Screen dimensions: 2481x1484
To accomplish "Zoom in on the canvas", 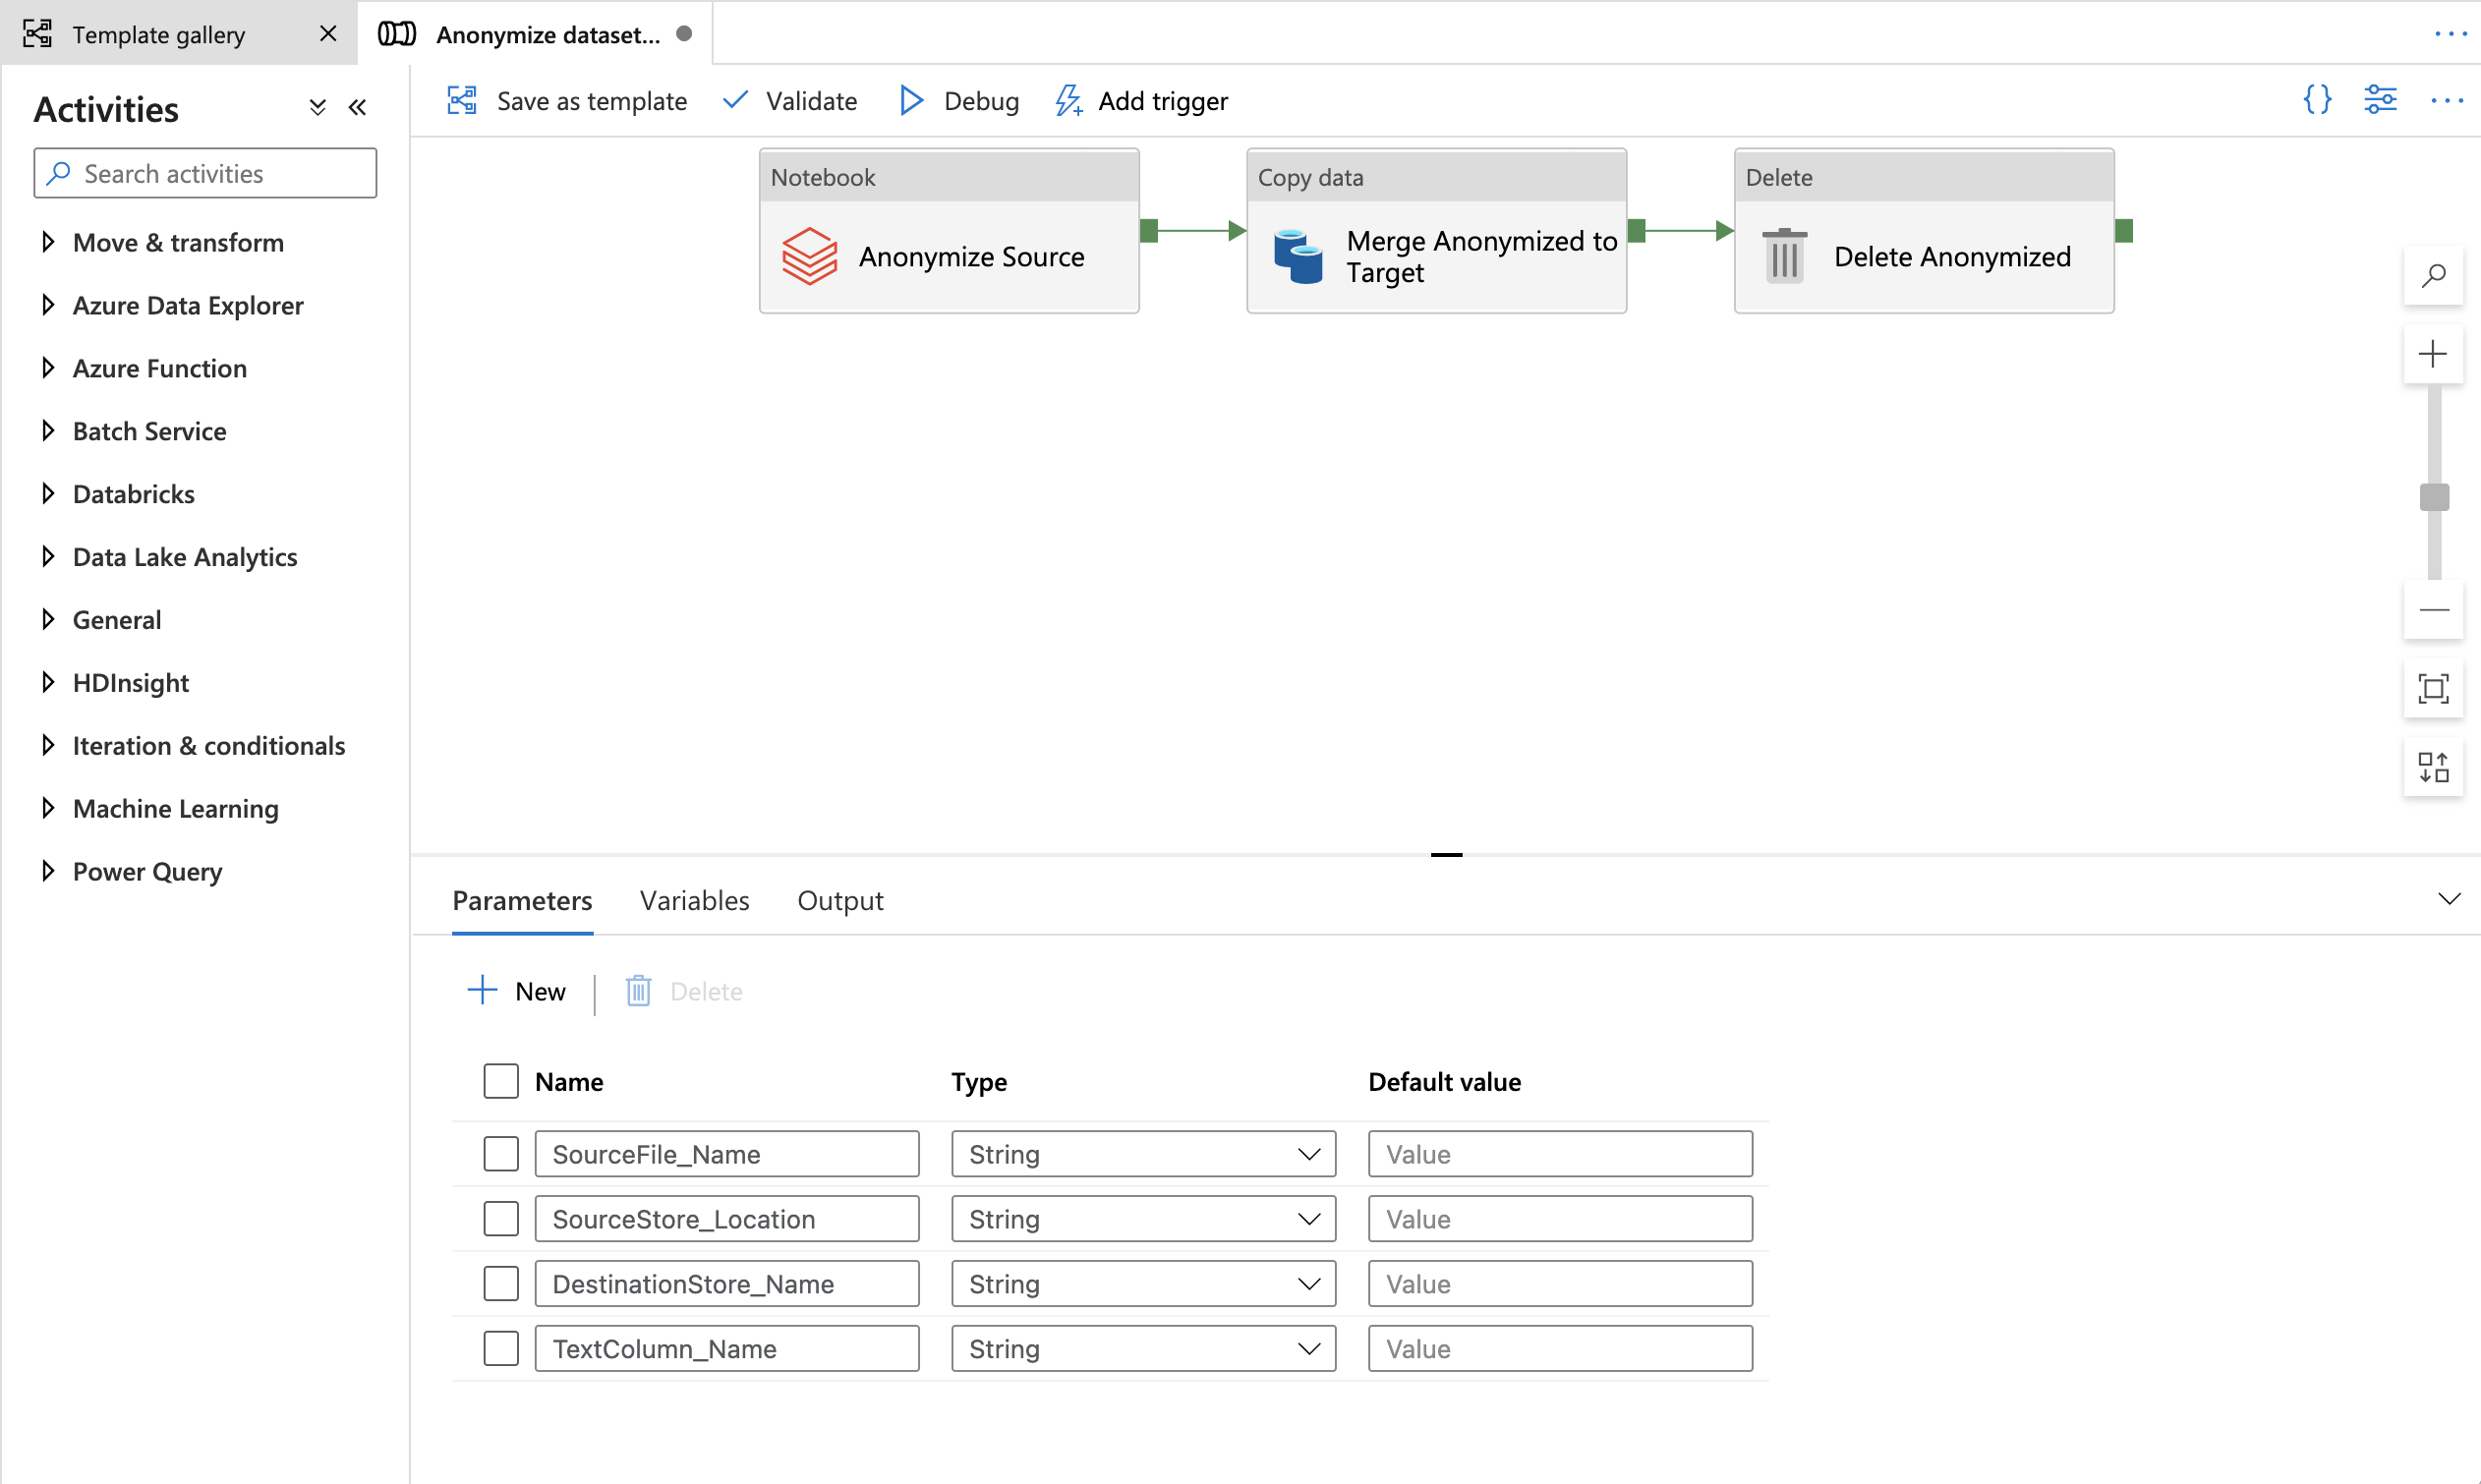I will (x=2433, y=354).
